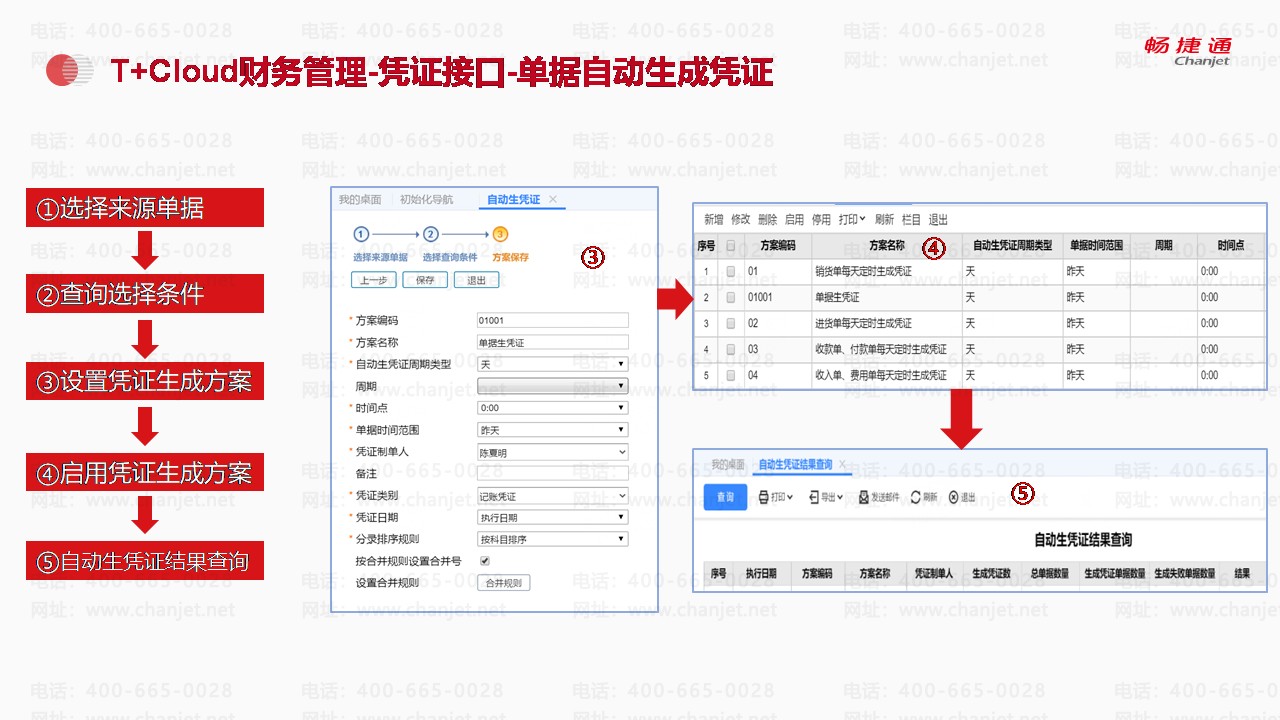This screenshot has width=1280, height=720.
Task: Click step 1 circle 选择来源单据 in the wizard
Action: coord(361,234)
